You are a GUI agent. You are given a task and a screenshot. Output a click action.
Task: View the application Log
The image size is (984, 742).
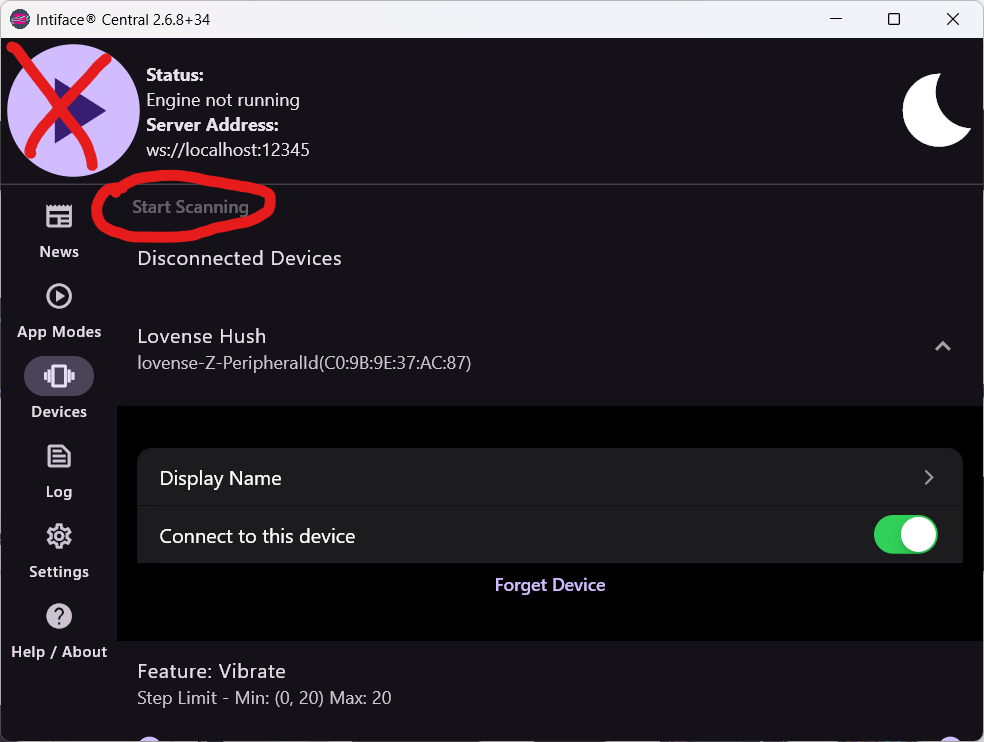click(x=58, y=469)
